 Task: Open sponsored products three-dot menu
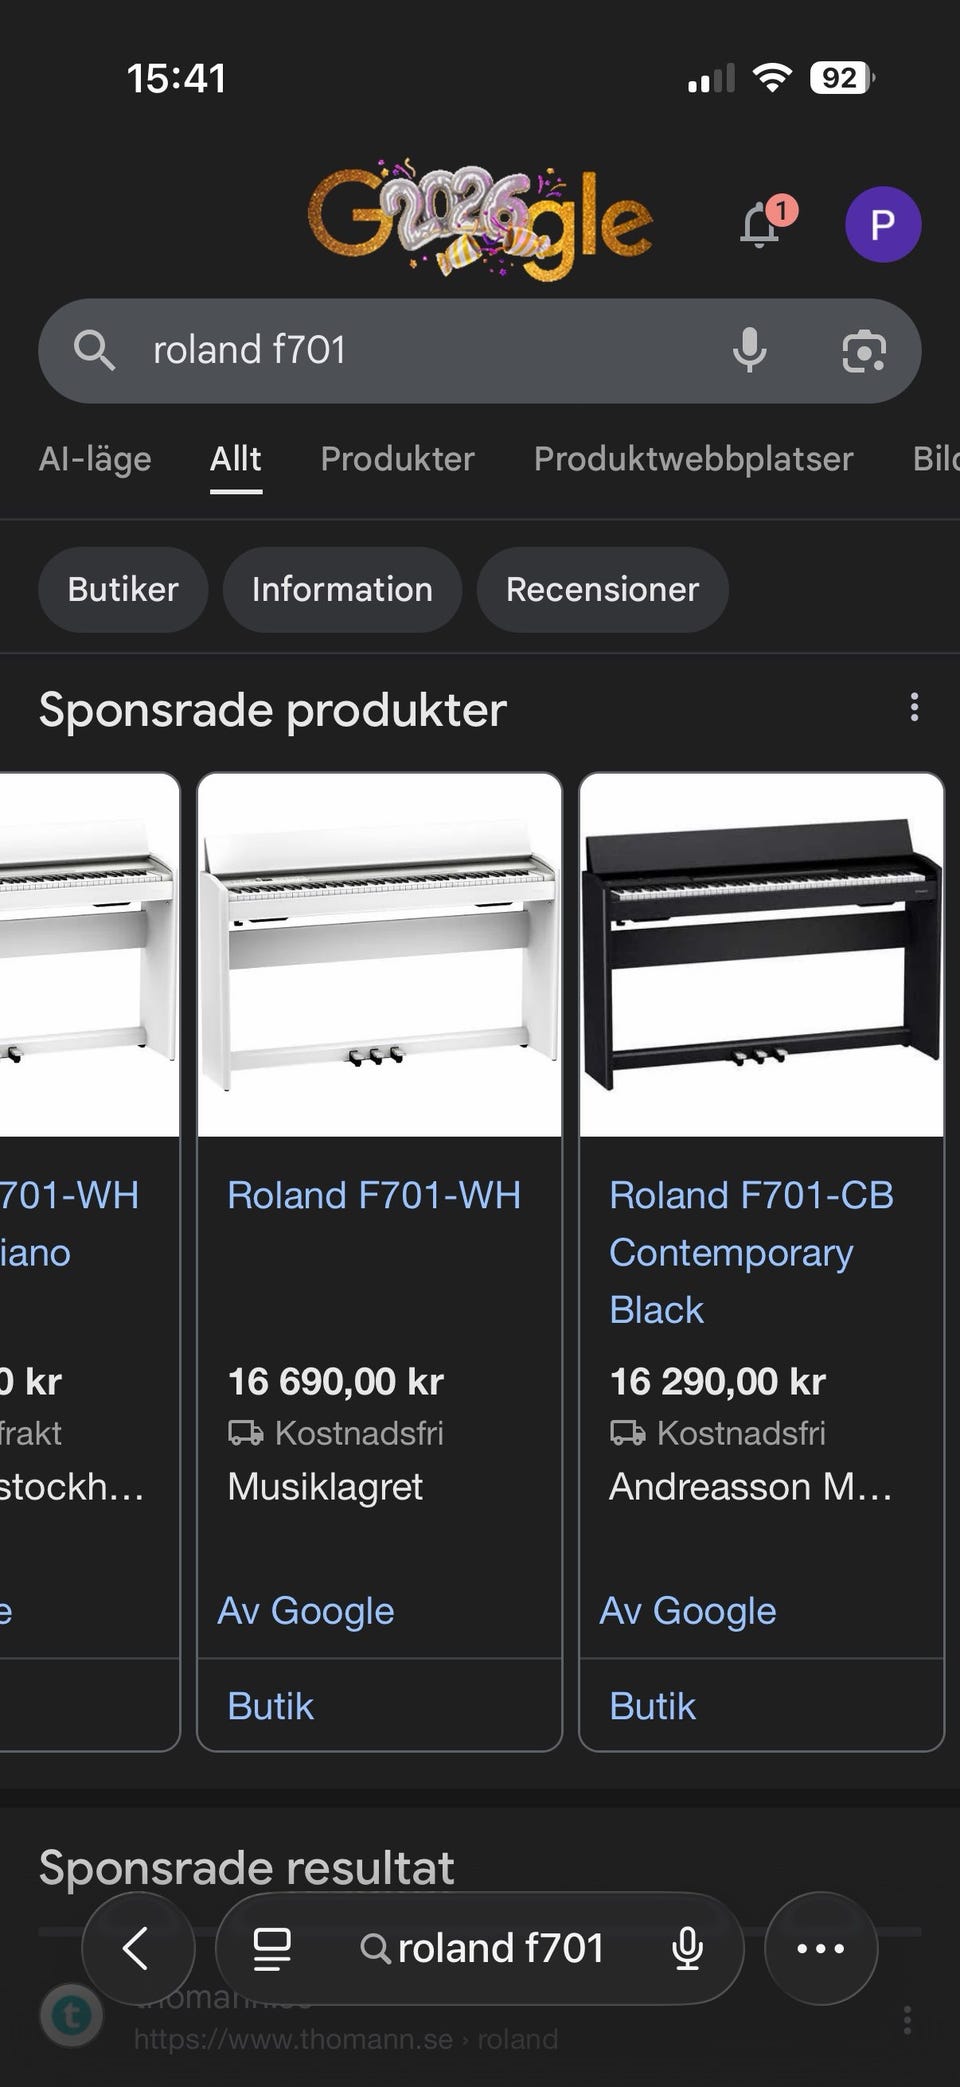point(914,708)
